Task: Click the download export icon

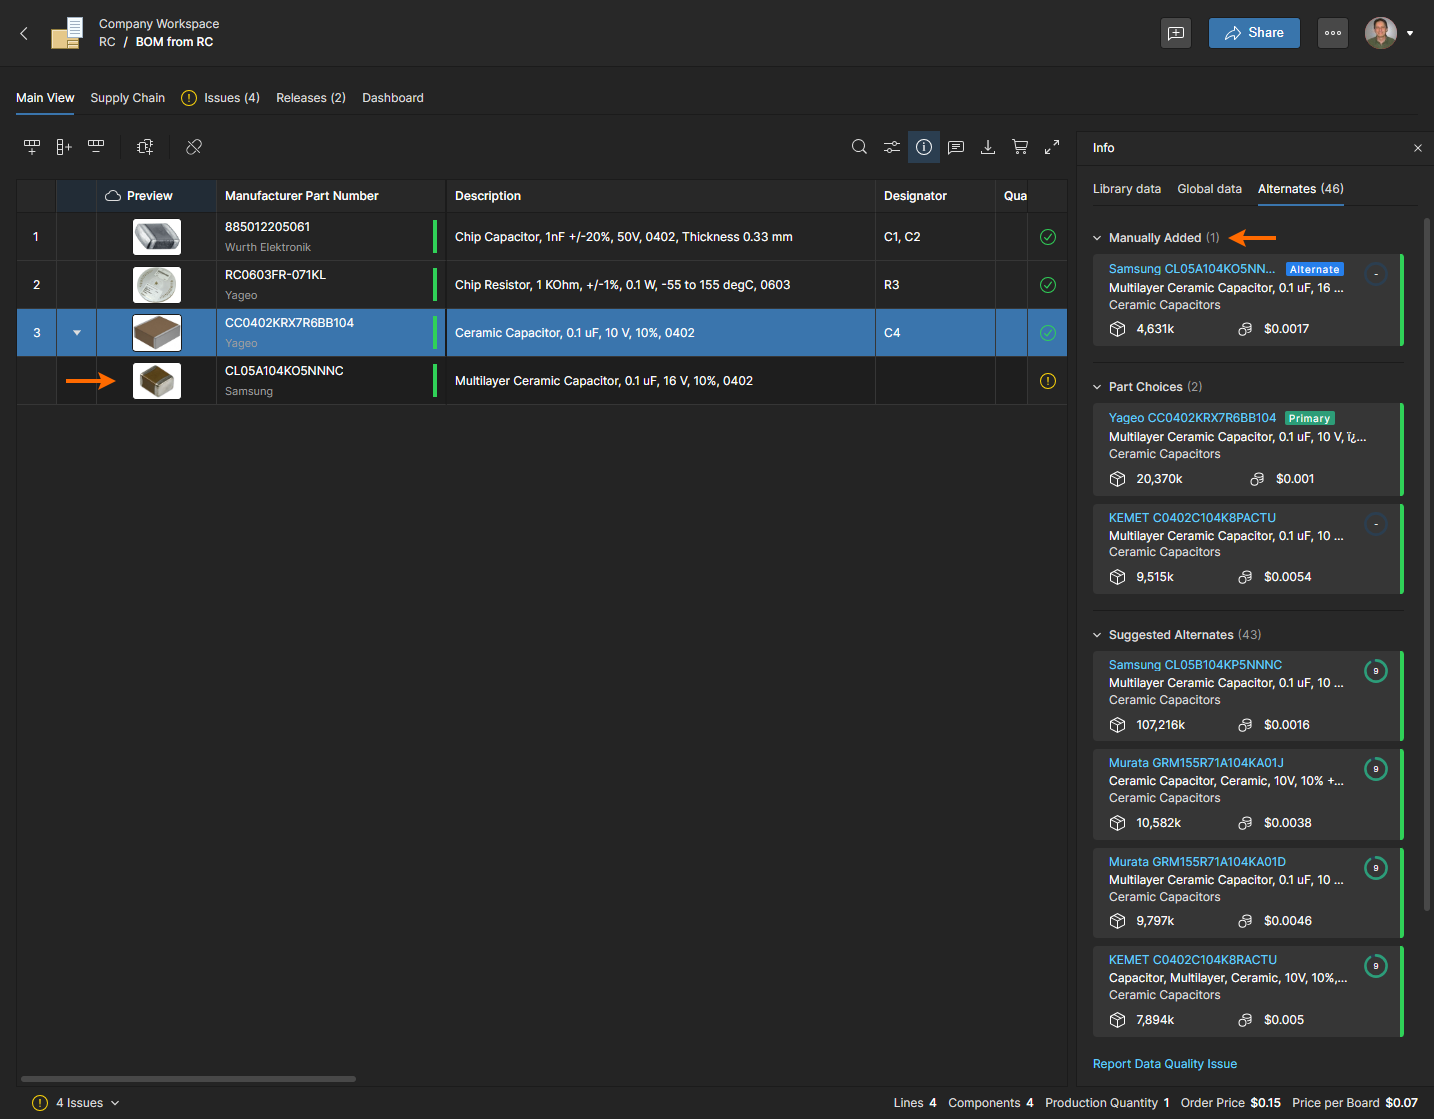Action: point(988,147)
